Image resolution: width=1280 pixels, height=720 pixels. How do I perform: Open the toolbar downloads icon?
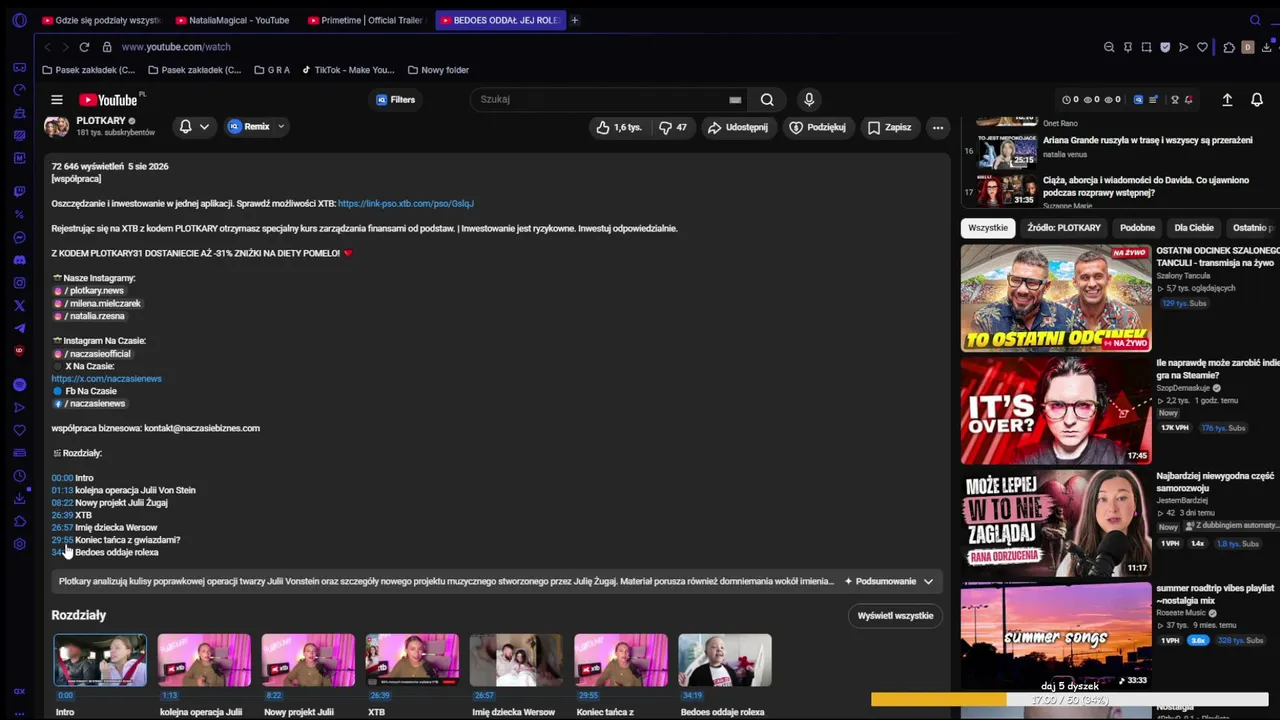pos(1267,47)
